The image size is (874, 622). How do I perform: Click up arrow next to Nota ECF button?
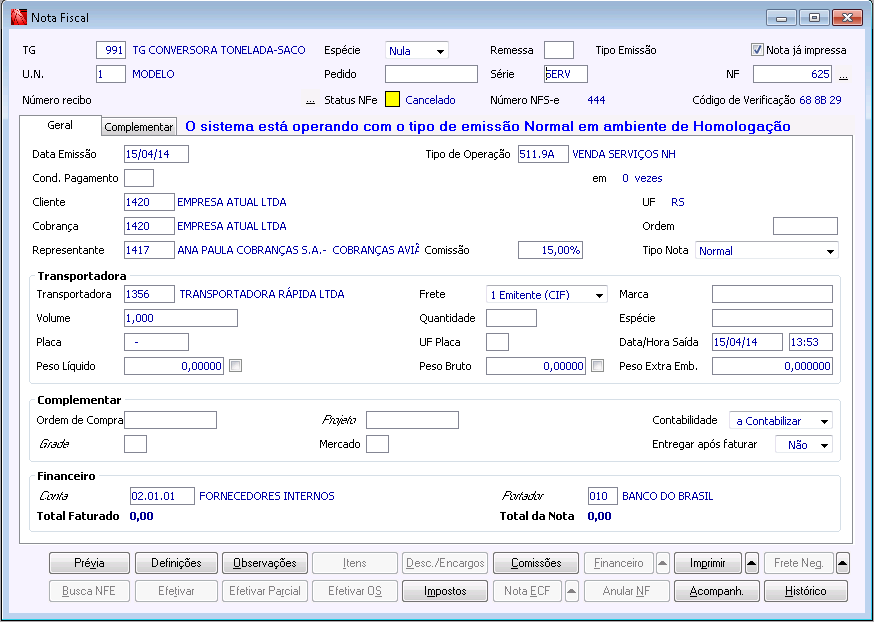(x=571, y=591)
